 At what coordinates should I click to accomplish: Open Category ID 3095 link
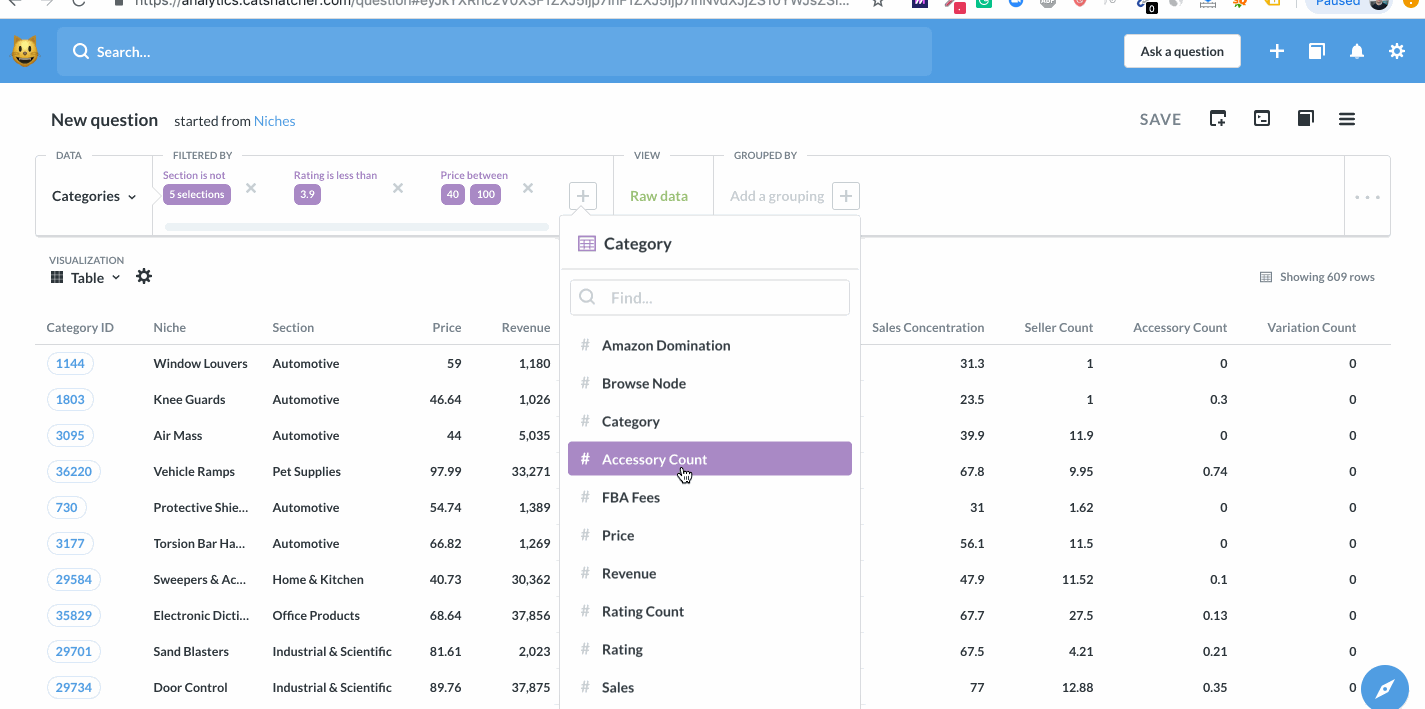coord(70,435)
